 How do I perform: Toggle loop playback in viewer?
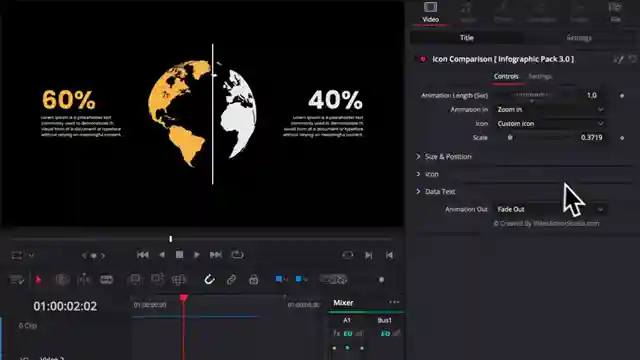237,255
